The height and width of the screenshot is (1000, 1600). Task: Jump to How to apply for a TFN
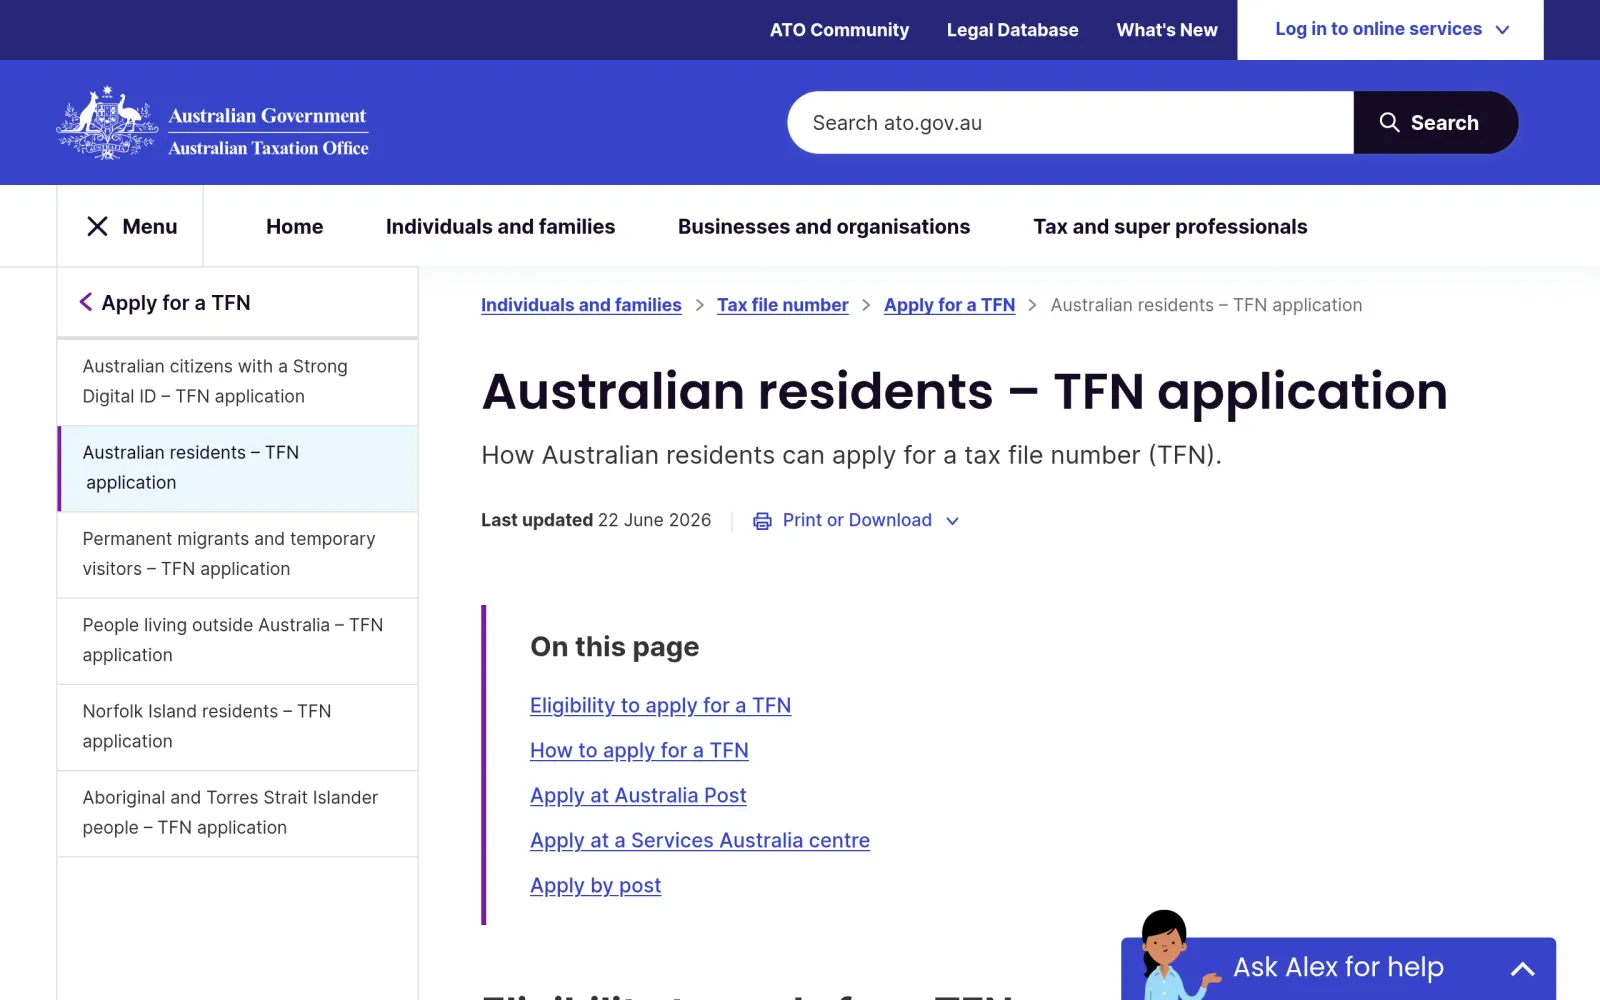639,751
